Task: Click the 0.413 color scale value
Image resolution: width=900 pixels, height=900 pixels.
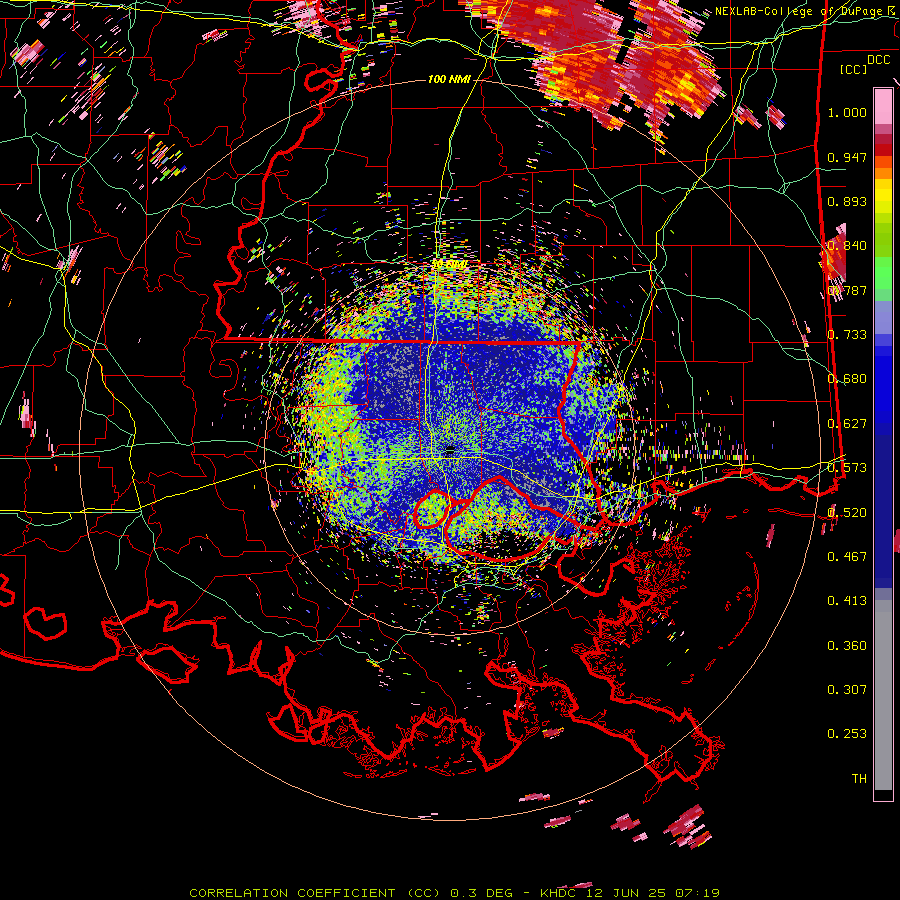Action: 847,601
